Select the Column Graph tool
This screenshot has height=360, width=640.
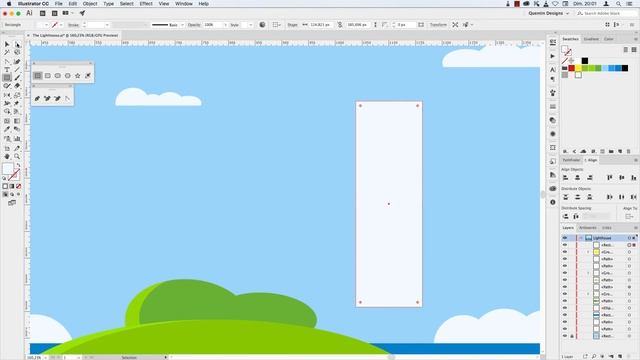[17, 139]
